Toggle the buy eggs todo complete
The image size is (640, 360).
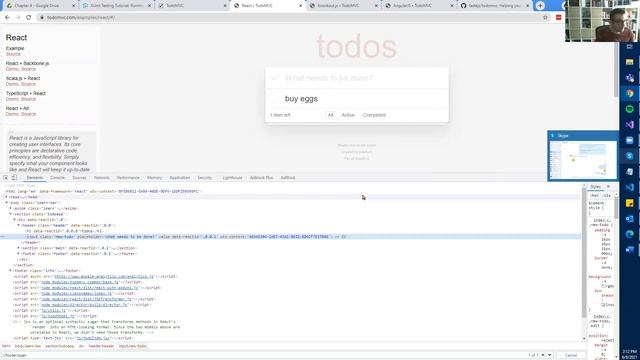[x=274, y=99]
